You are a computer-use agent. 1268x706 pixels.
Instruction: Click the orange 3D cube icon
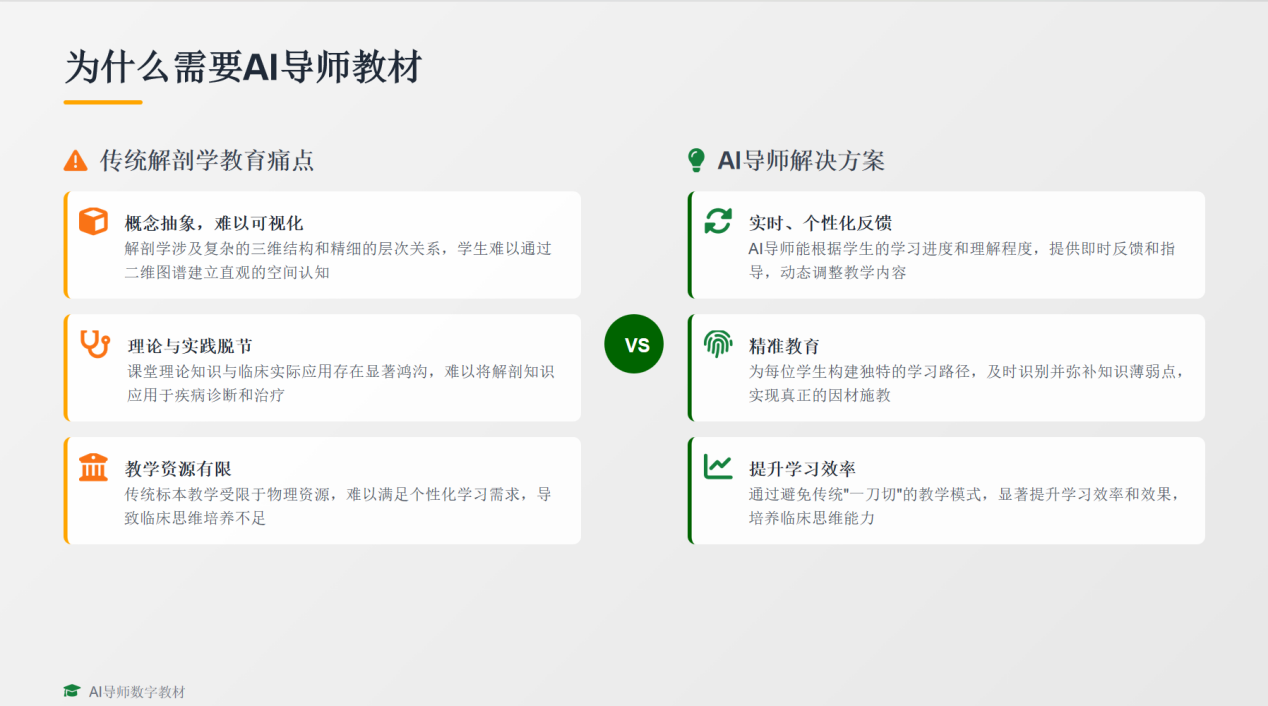[93, 221]
